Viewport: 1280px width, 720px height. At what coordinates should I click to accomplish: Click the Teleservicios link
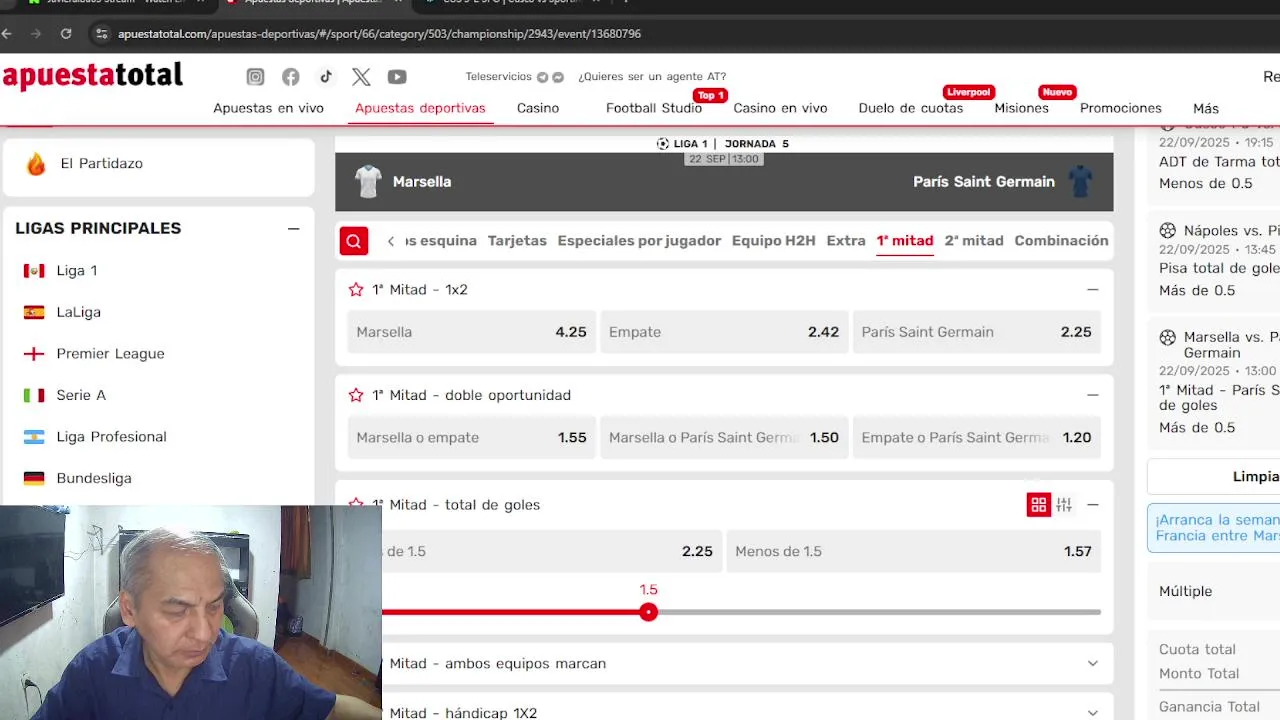[x=498, y=77]
